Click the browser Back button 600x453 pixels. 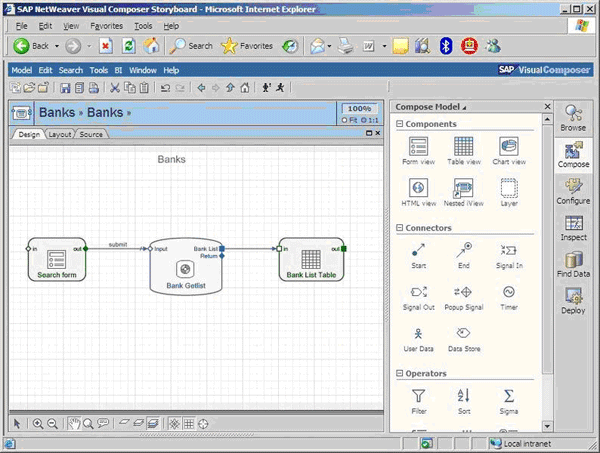tap(31, 46)
